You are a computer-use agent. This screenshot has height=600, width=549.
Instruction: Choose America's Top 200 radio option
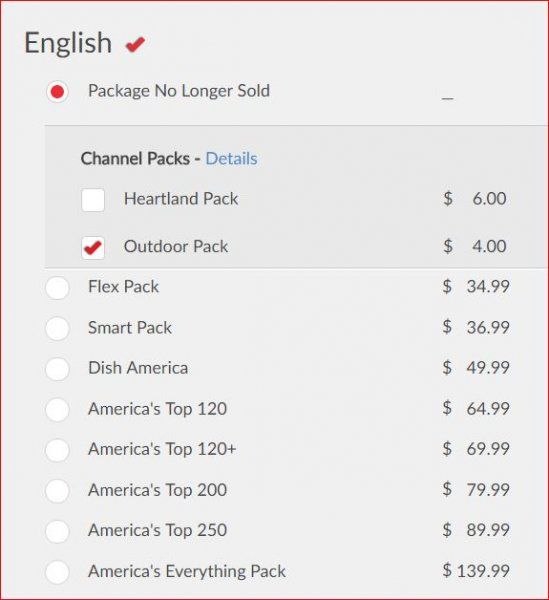57,491
